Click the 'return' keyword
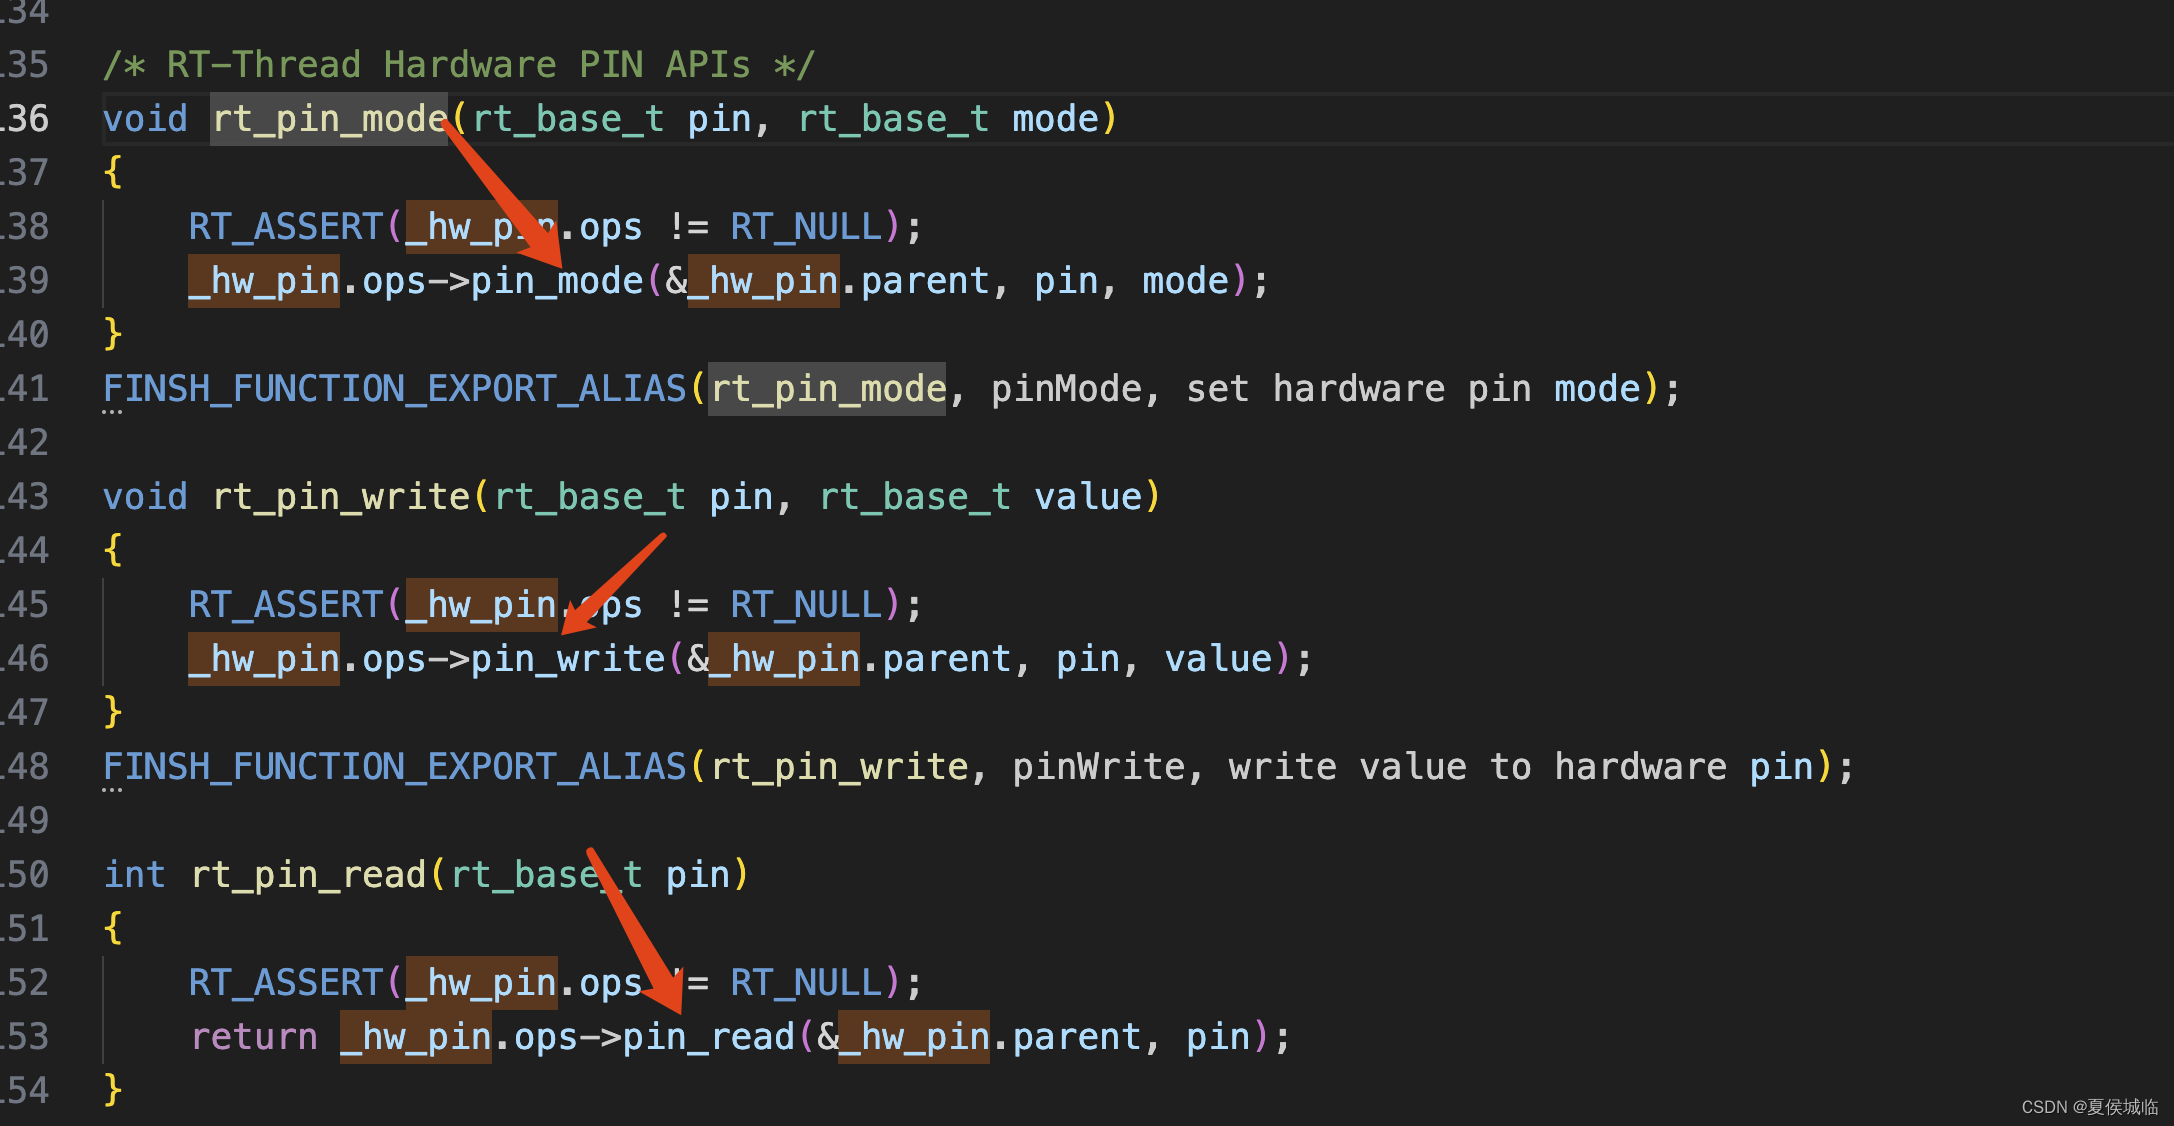Image resolution: width=2174 pixels, height=1126 pixels. (254, 1037)
